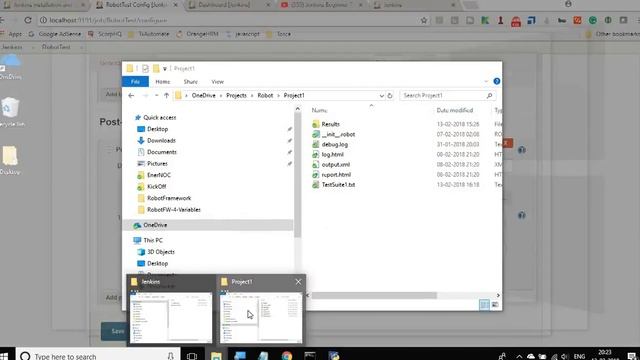Viewport: 640px width, 360px height.
Task: Click the navigation pane vertical scrollbar
Action: (298, 176)
